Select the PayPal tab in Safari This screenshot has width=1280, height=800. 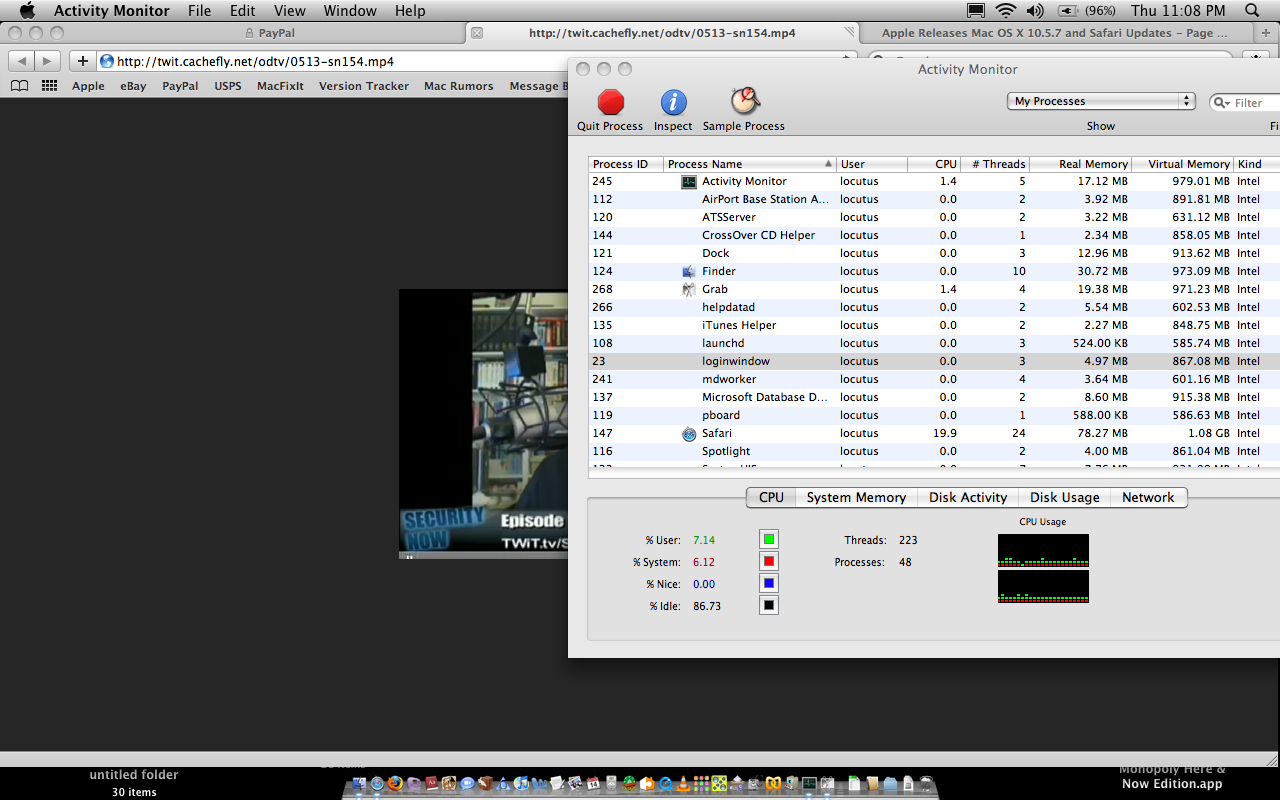[x=270, y=33]
